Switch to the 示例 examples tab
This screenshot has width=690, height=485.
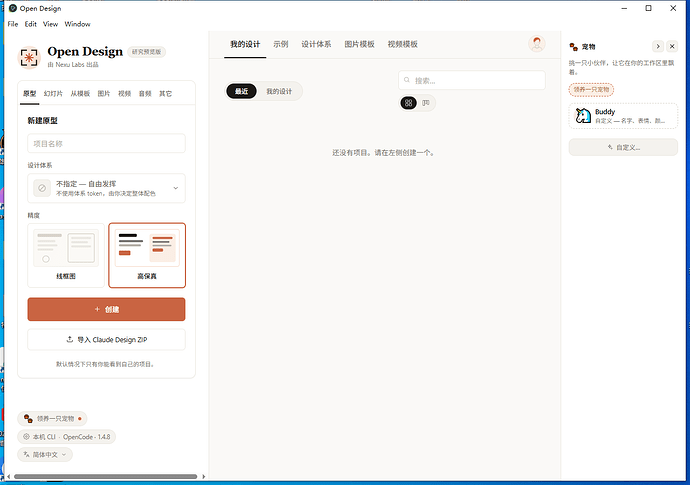[281, 44]
